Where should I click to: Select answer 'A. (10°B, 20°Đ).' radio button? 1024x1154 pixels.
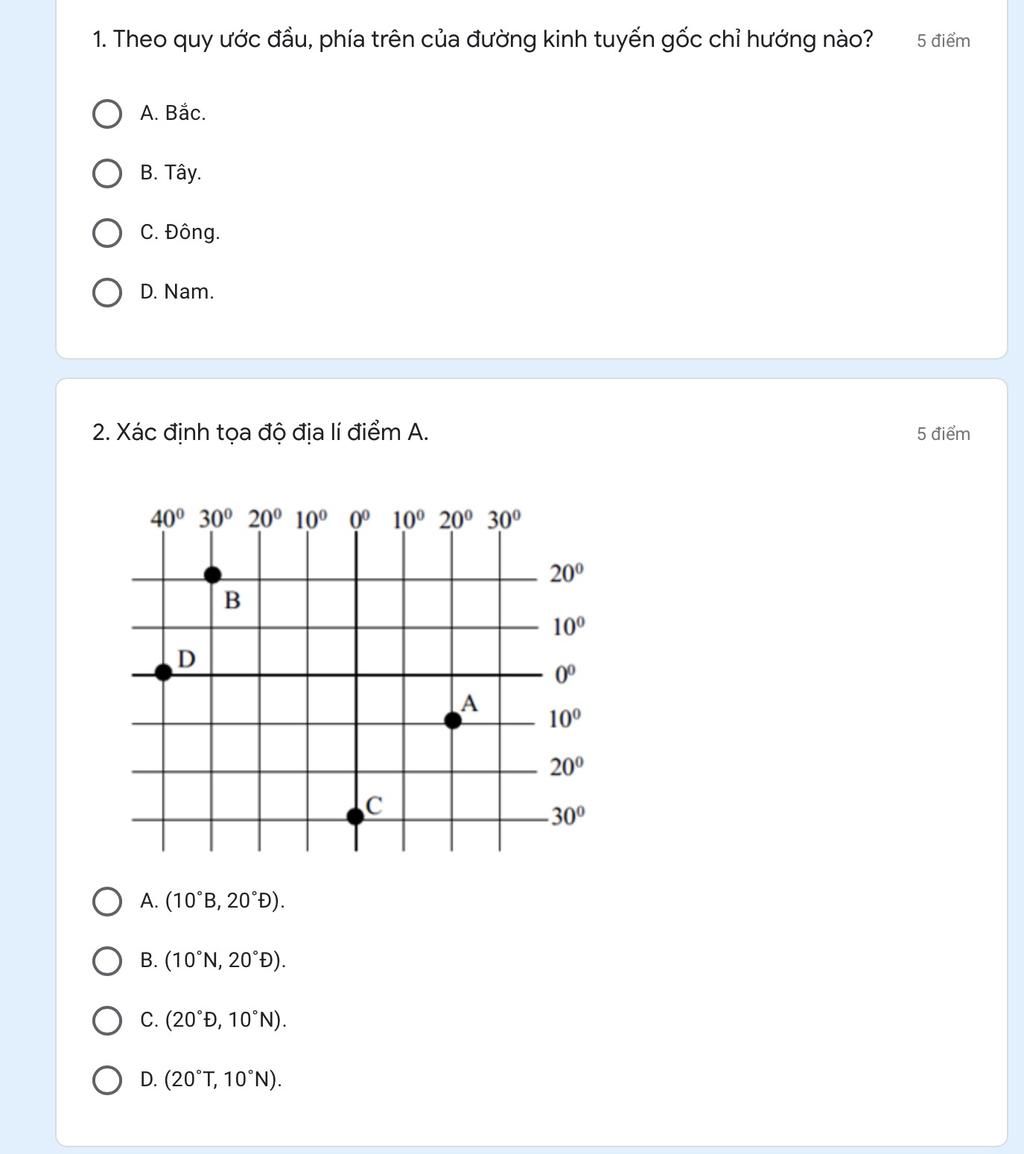coord(107,902)
